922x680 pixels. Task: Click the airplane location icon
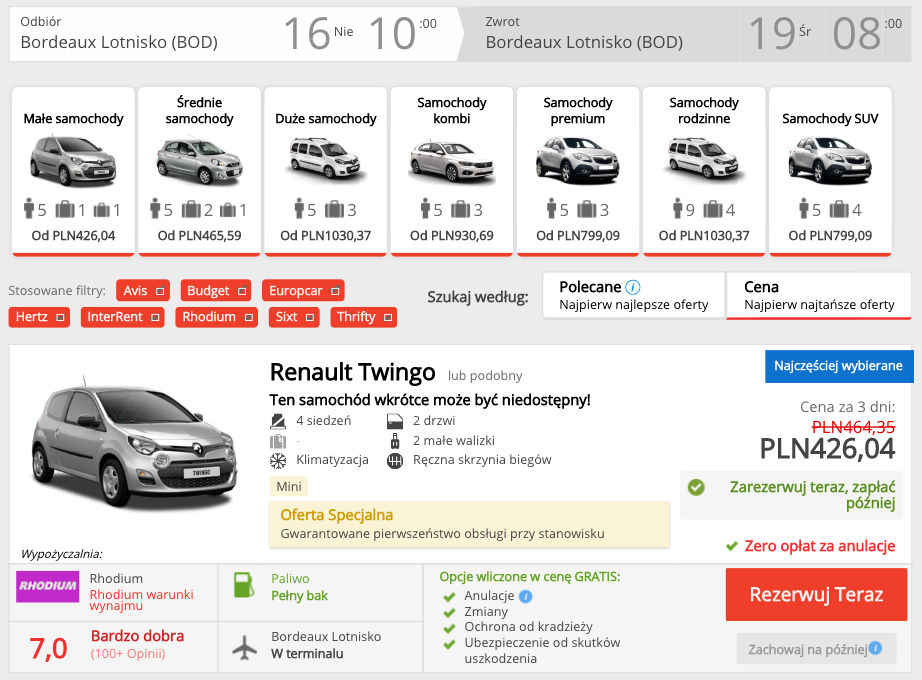tap(243, 646)
